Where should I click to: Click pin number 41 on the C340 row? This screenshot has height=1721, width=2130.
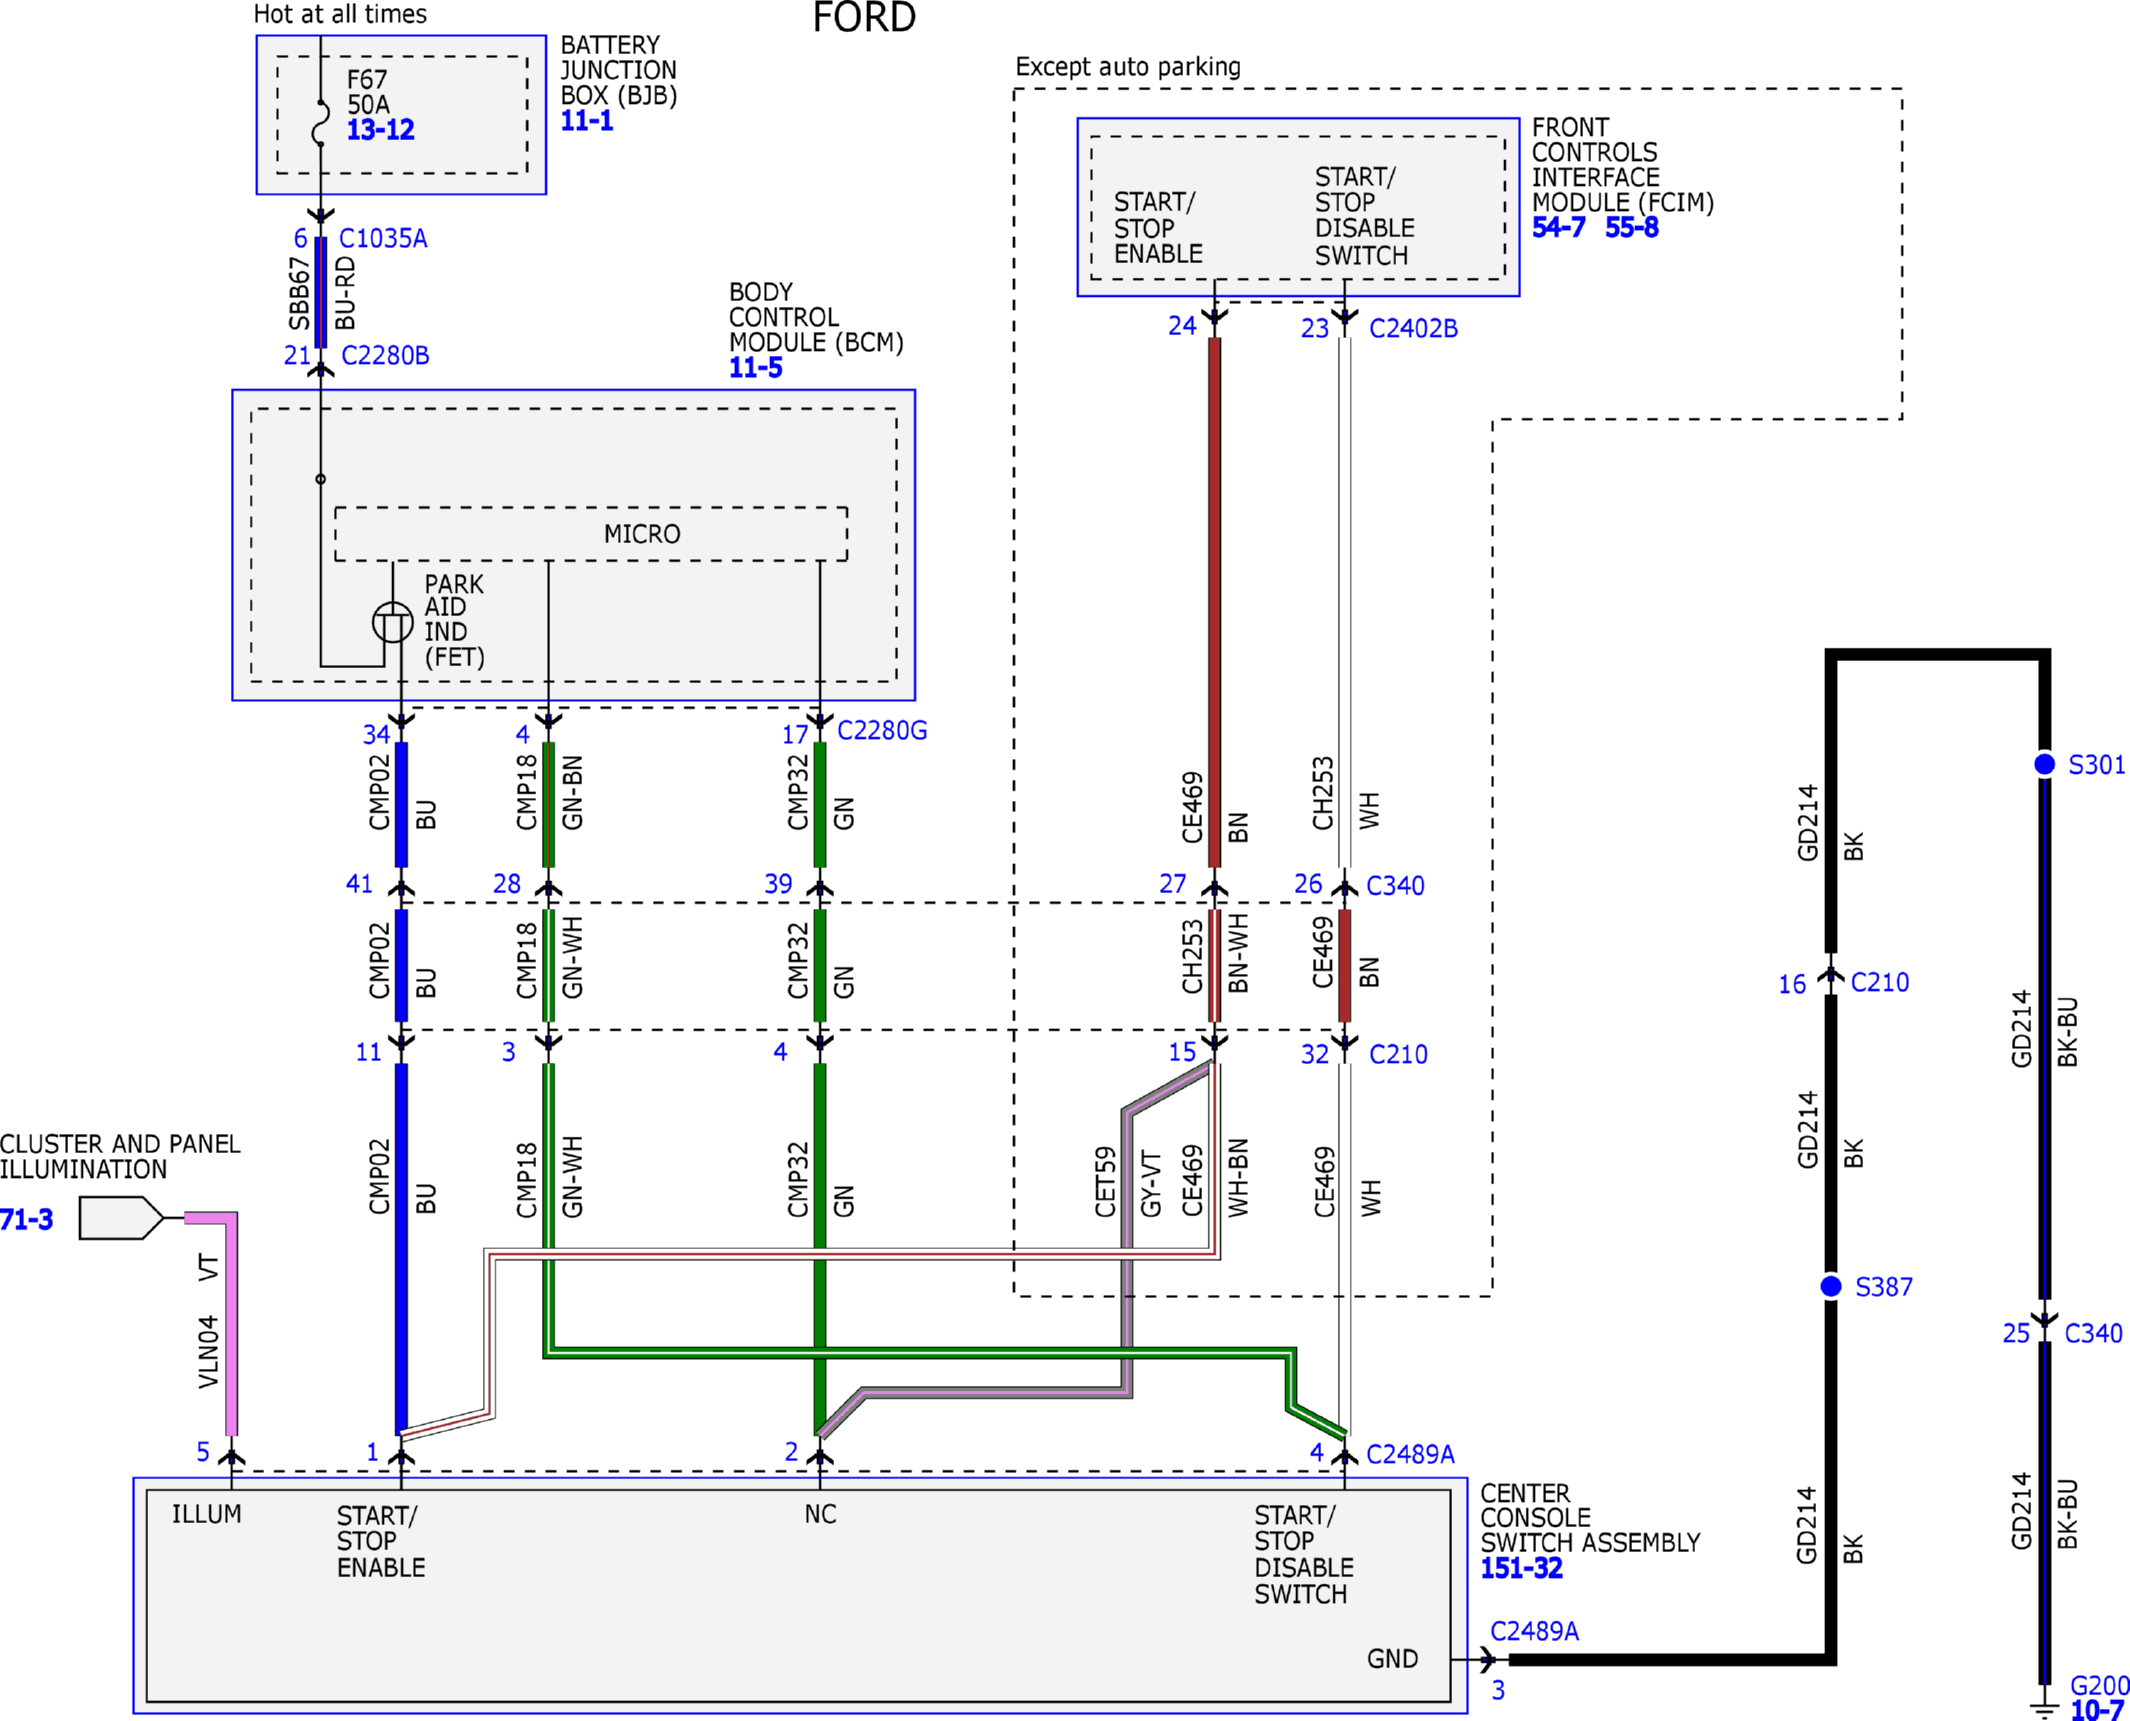tap(359, 884)
